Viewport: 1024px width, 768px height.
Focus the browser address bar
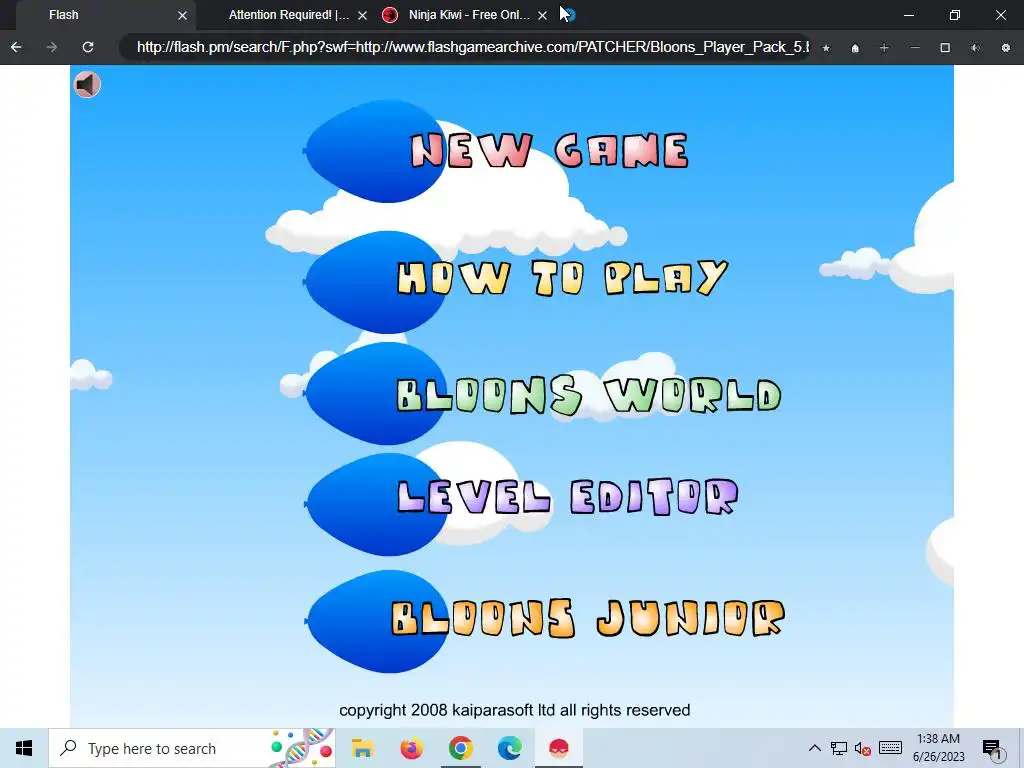(465, 47)
